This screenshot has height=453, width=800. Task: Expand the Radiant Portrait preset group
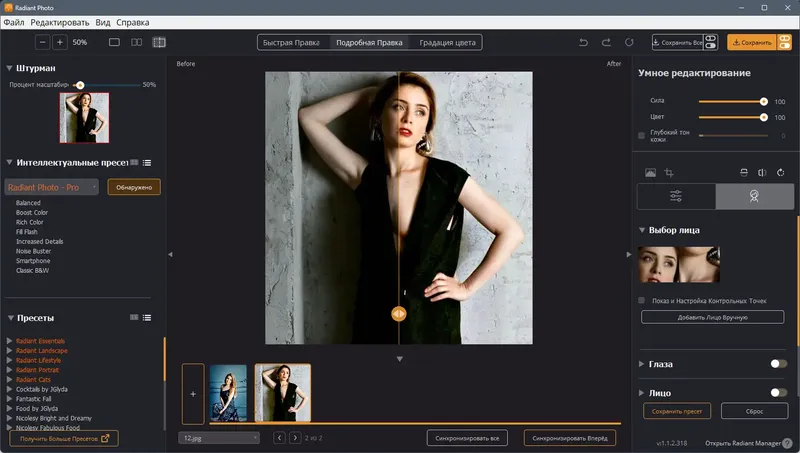(x=9, y=370)
